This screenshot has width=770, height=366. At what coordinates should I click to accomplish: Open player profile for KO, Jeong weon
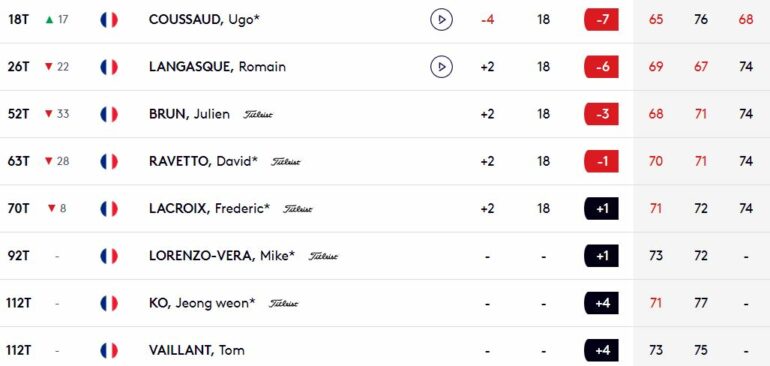(x=202, y=303)
